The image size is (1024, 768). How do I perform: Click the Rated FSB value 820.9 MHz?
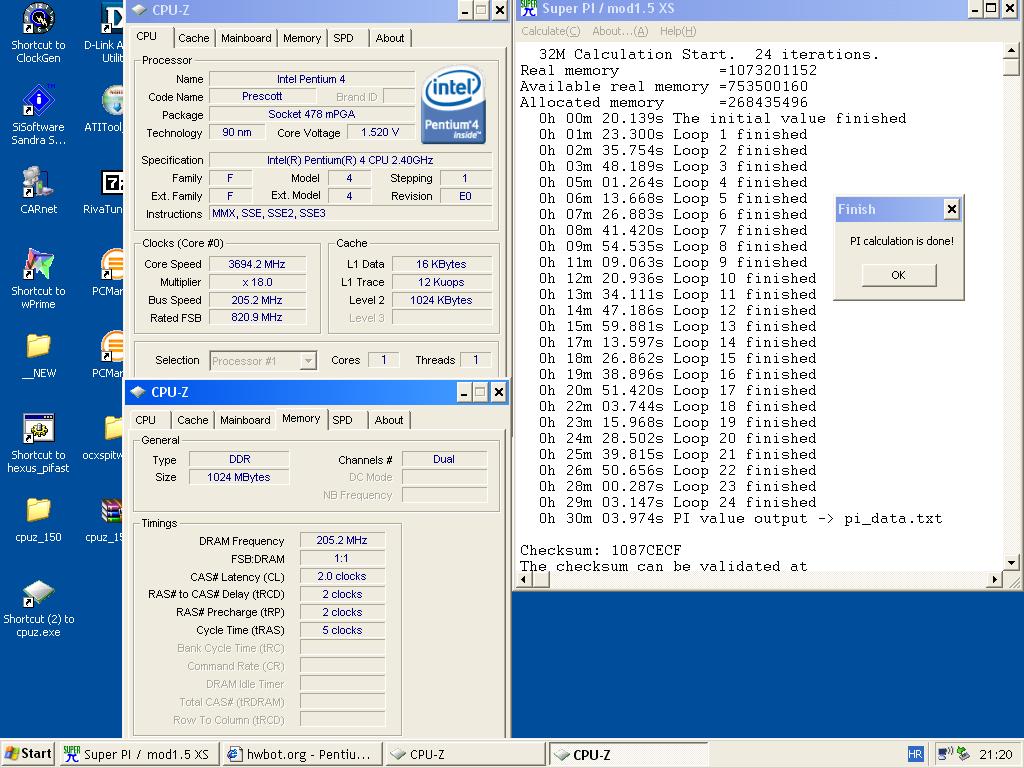(x=257, y=317)
